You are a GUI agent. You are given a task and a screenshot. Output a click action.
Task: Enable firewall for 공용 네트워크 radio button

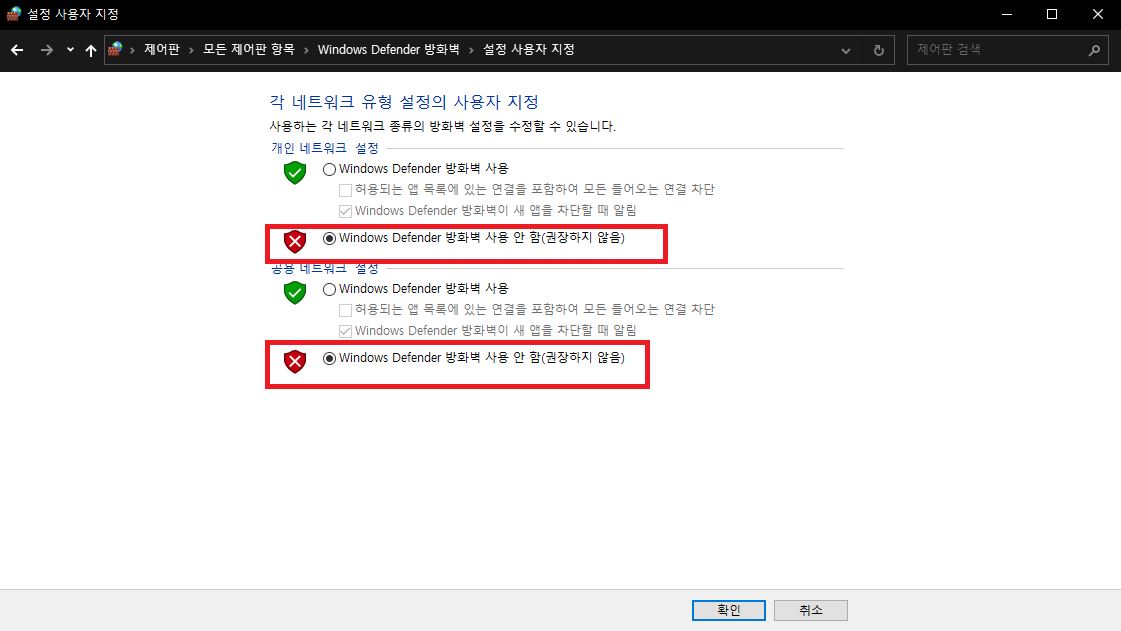329,289
